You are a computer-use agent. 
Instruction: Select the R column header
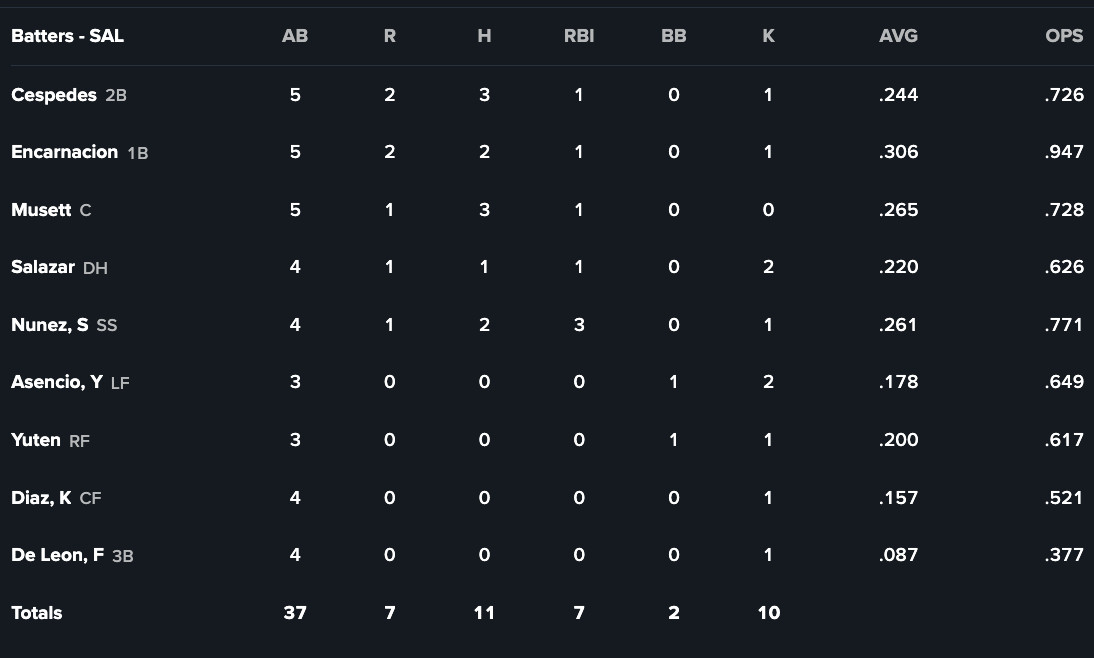click(389, 36)
